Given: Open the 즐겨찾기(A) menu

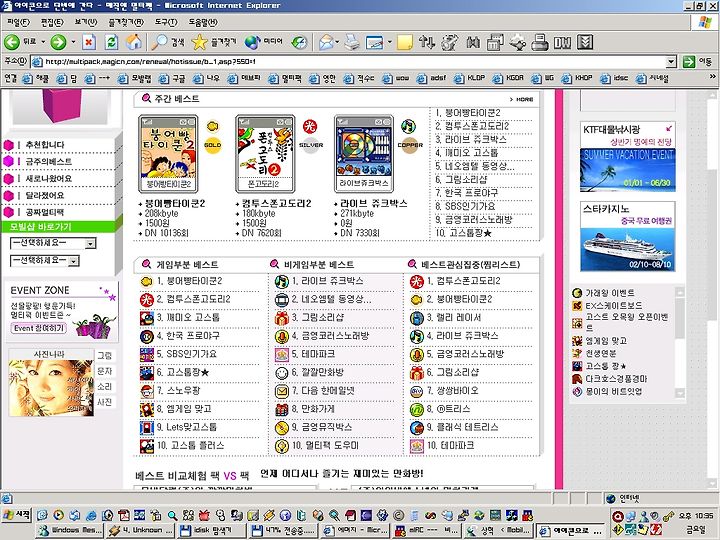Looking at the screenshot, I should click(x=126, y=22).
